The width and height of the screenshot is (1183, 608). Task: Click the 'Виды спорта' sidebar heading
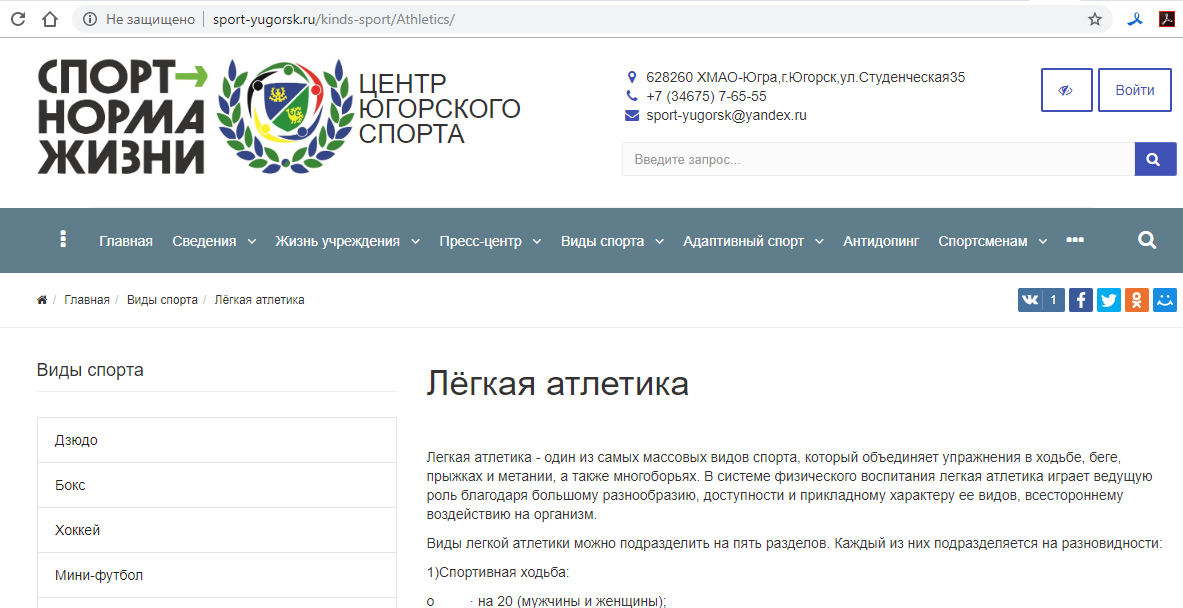coord(90,370)
